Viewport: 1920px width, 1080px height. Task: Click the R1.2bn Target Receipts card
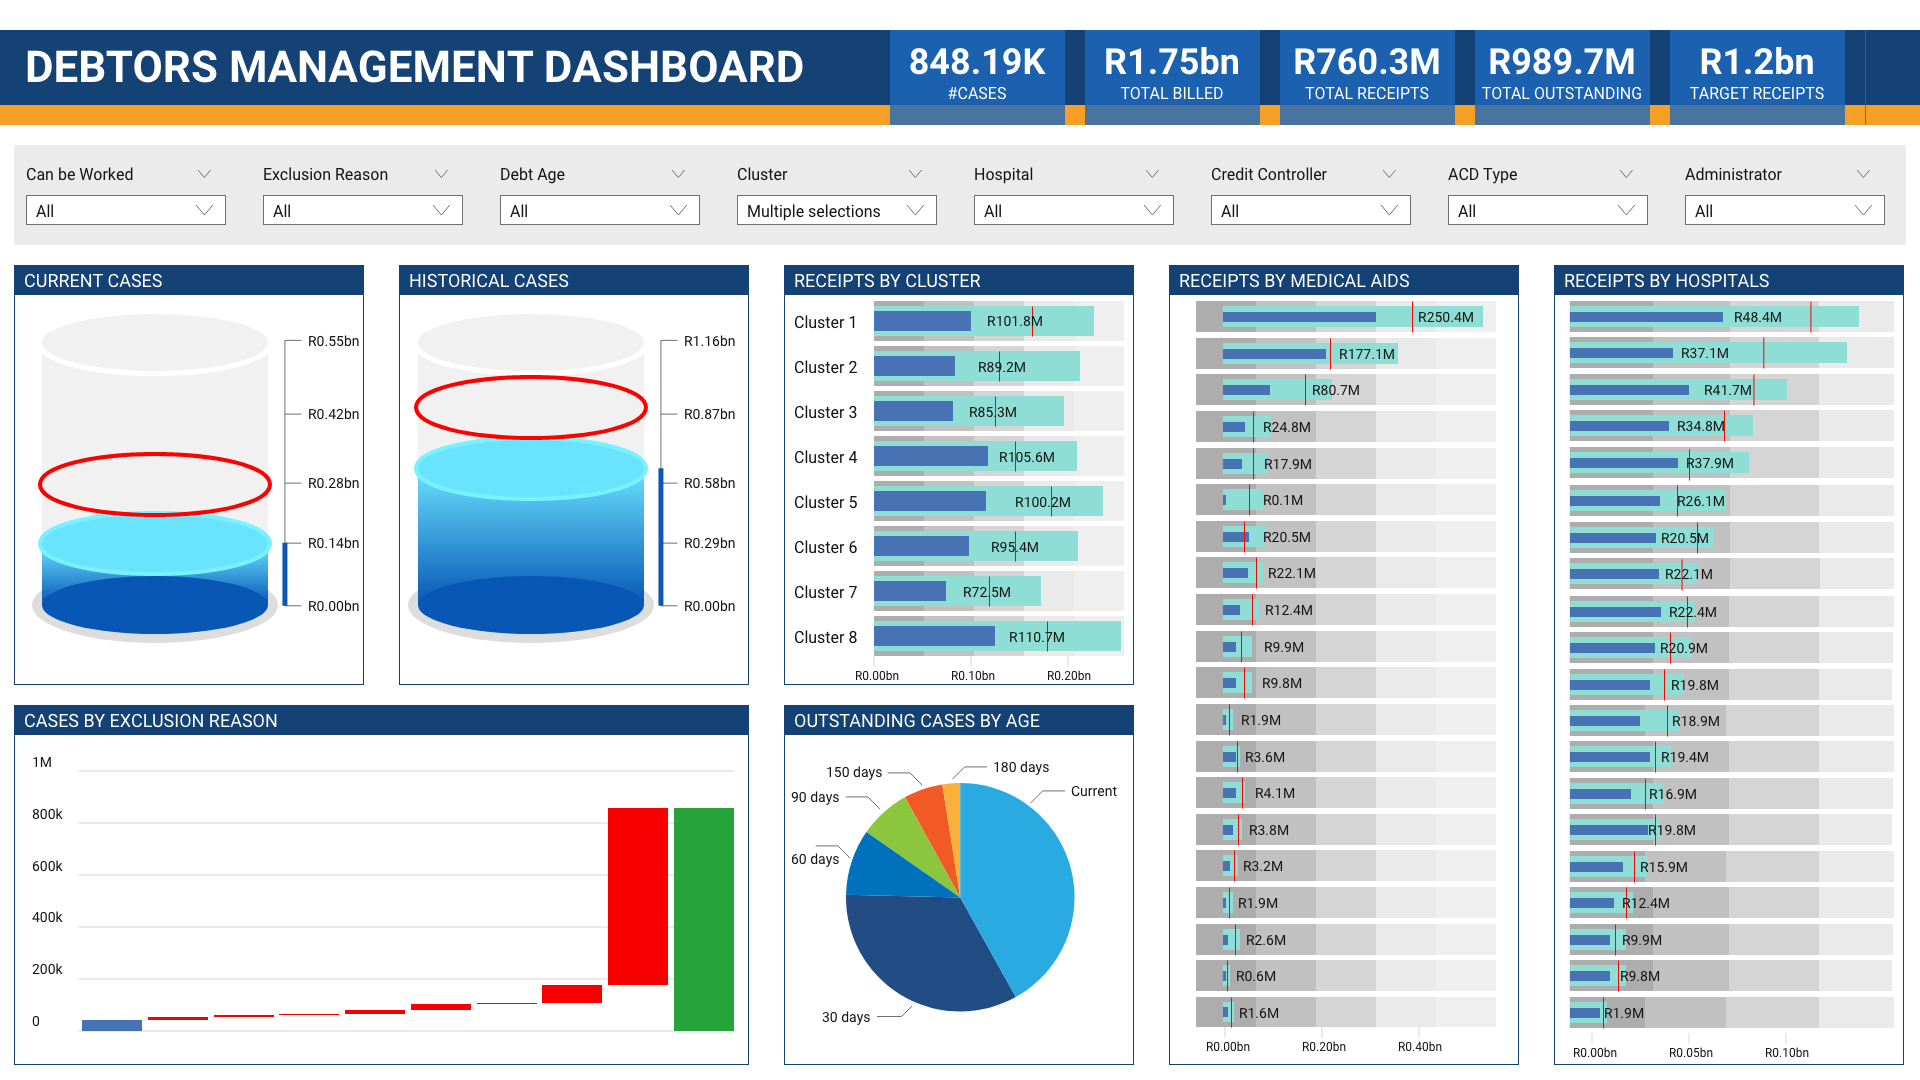pos(1756,70)
